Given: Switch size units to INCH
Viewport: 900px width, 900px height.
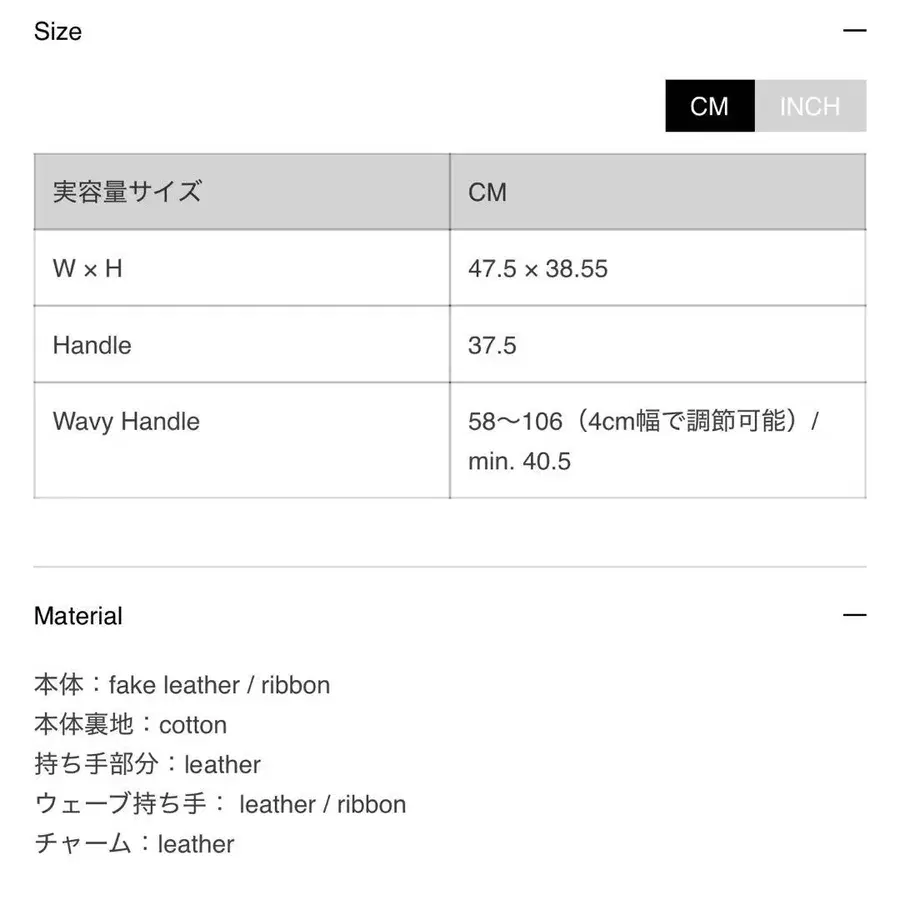Looking at the screenshot, I should tap(810, 106).
